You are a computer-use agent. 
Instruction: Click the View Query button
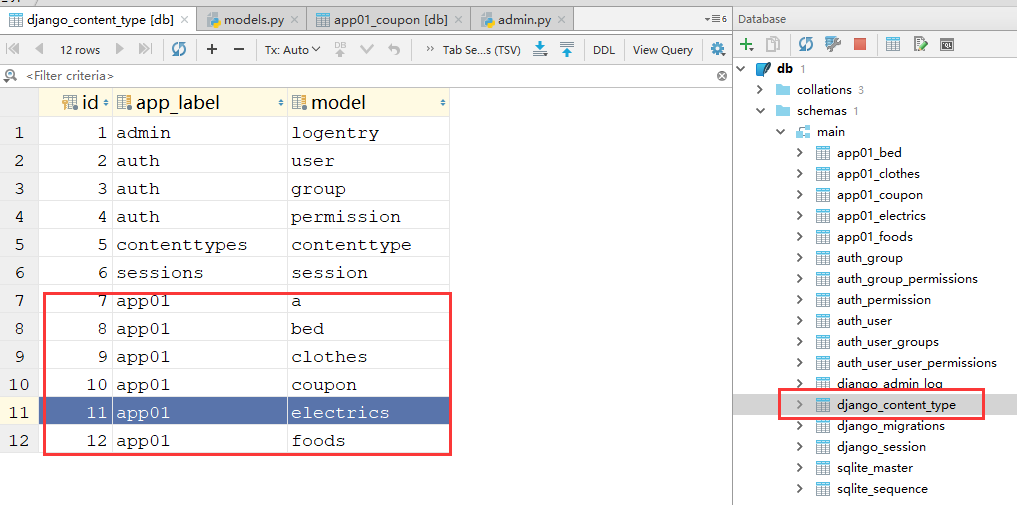[x=662, y=49]
